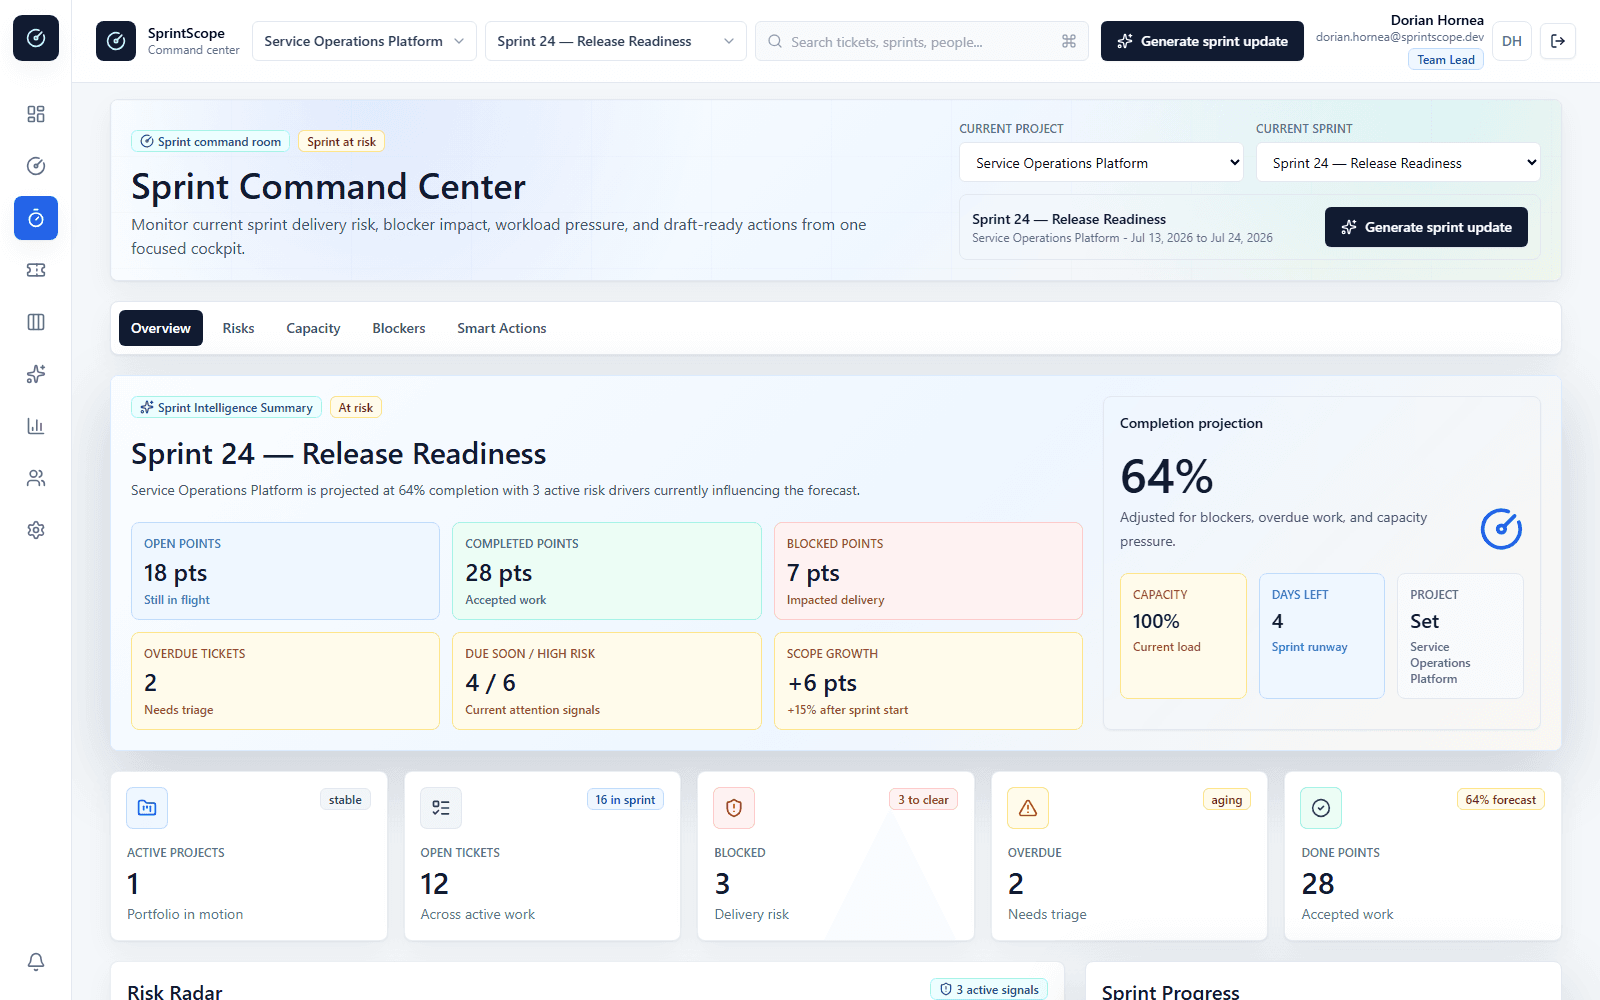Click the top bar Generate sprint update button
Viewport: 1600px width, 1000px height.
(1202, 41)
